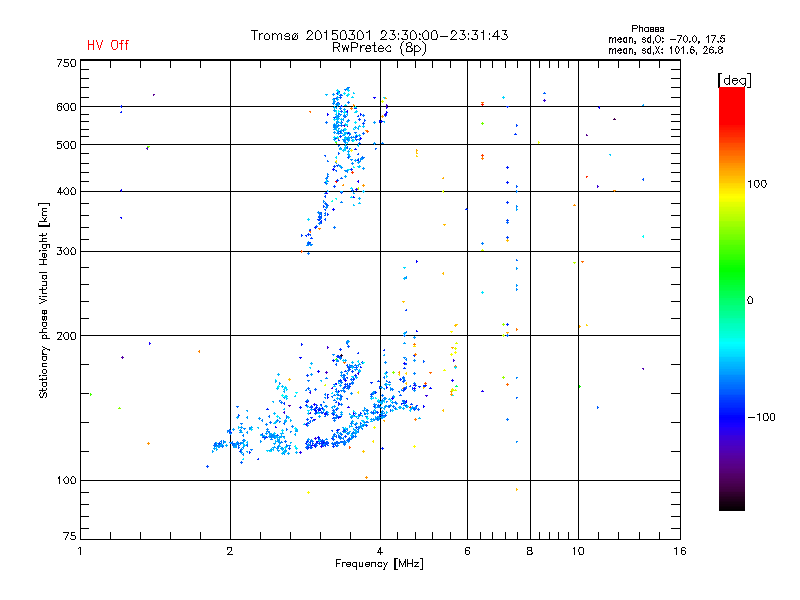Viewport: 800px width, 600px height.
Task: Click the y-axis tick '75'
Action: 70,536
